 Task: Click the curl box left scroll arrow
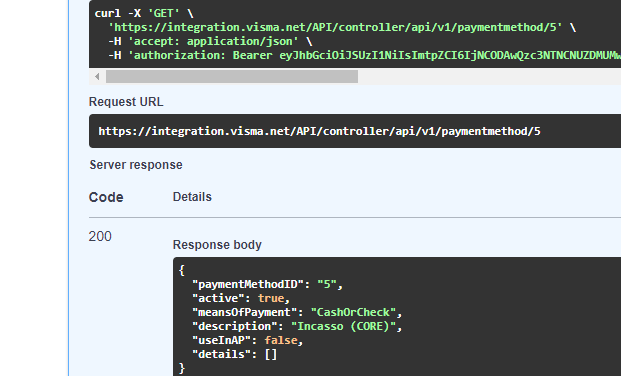click(97, 76)
